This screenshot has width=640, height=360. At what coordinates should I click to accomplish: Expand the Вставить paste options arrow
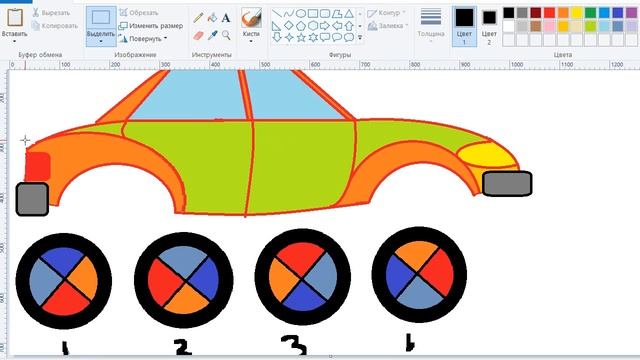coord(15,41)
